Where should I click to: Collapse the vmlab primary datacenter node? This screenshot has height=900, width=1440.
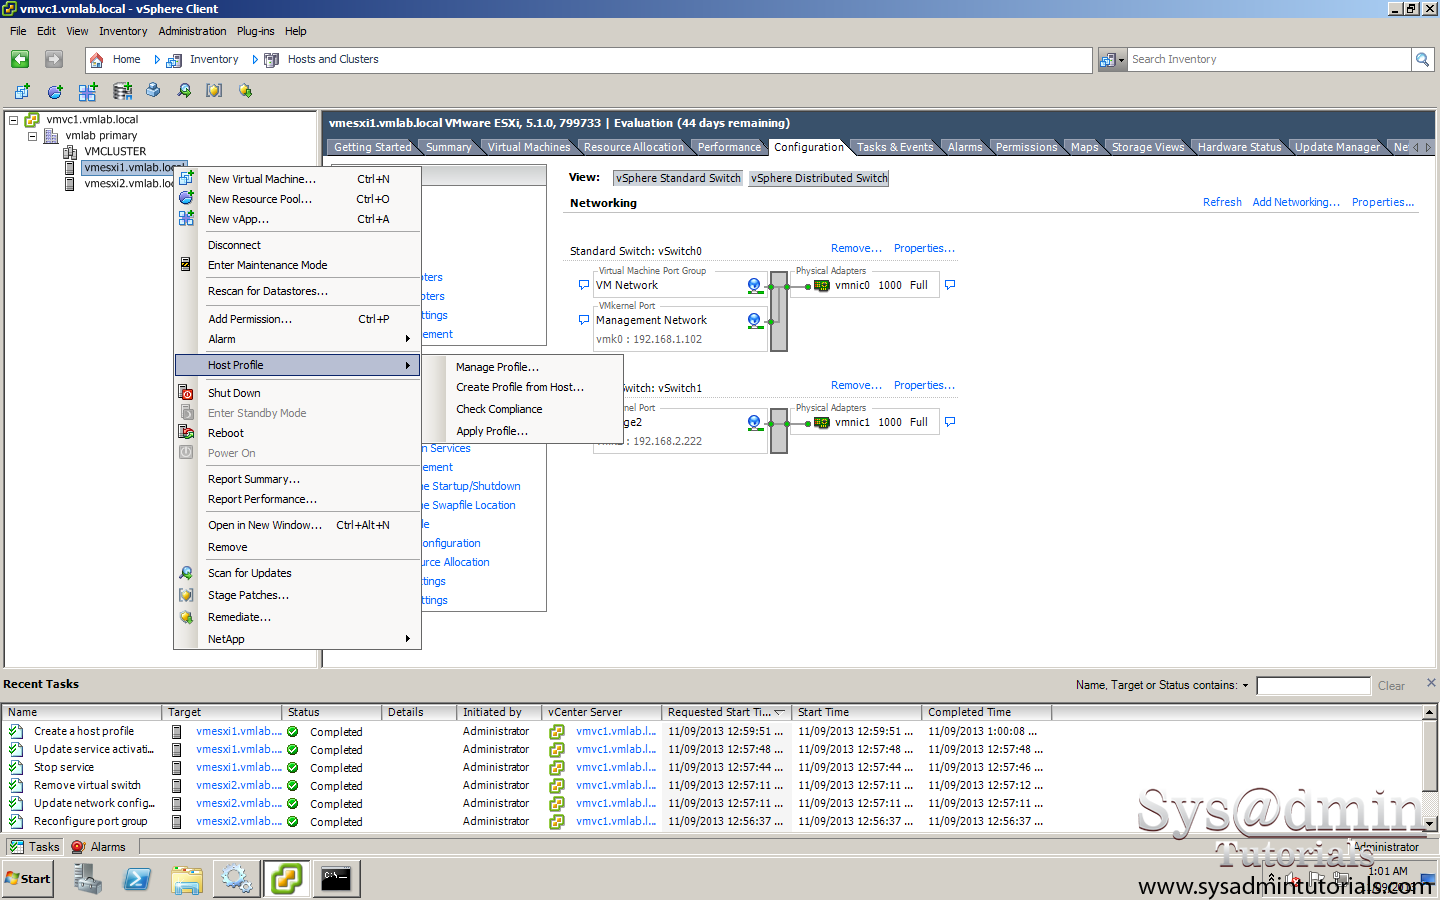click(32, 136)
